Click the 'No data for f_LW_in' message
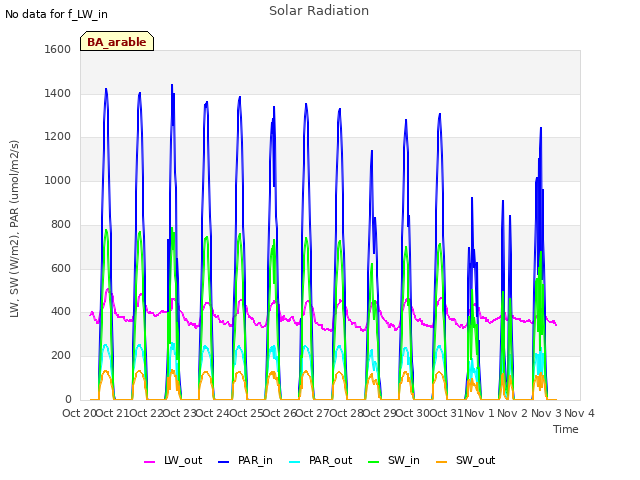The width and height of the screenshot is (640, 480). click(56, 14)
